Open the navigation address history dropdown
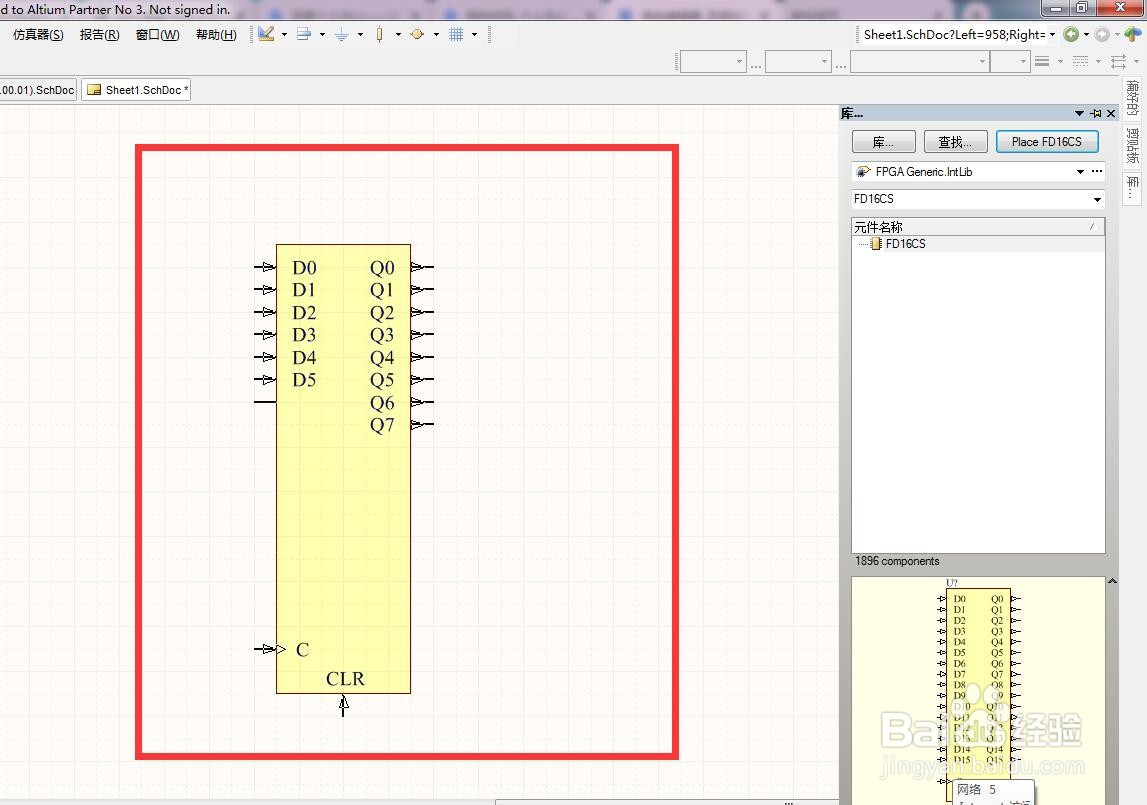 [x=1053, y=34]
